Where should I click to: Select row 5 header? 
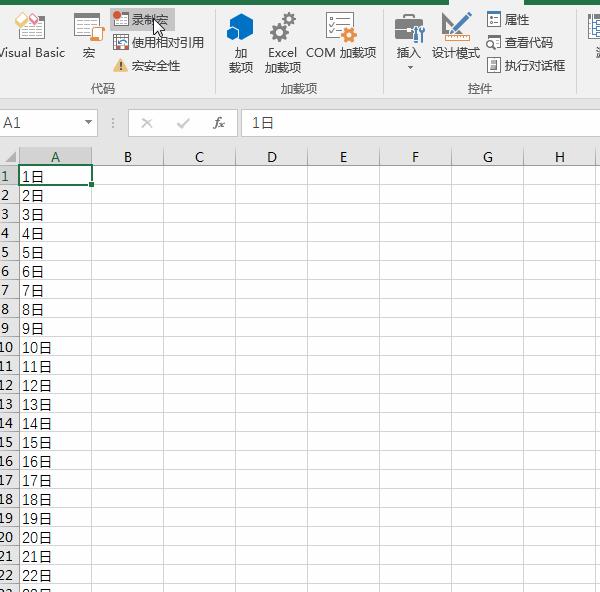8,251
